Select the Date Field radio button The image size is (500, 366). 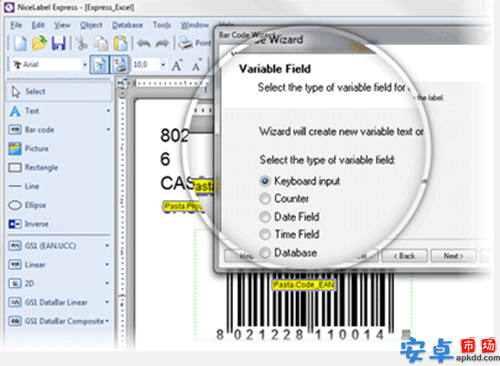(265, 217)
